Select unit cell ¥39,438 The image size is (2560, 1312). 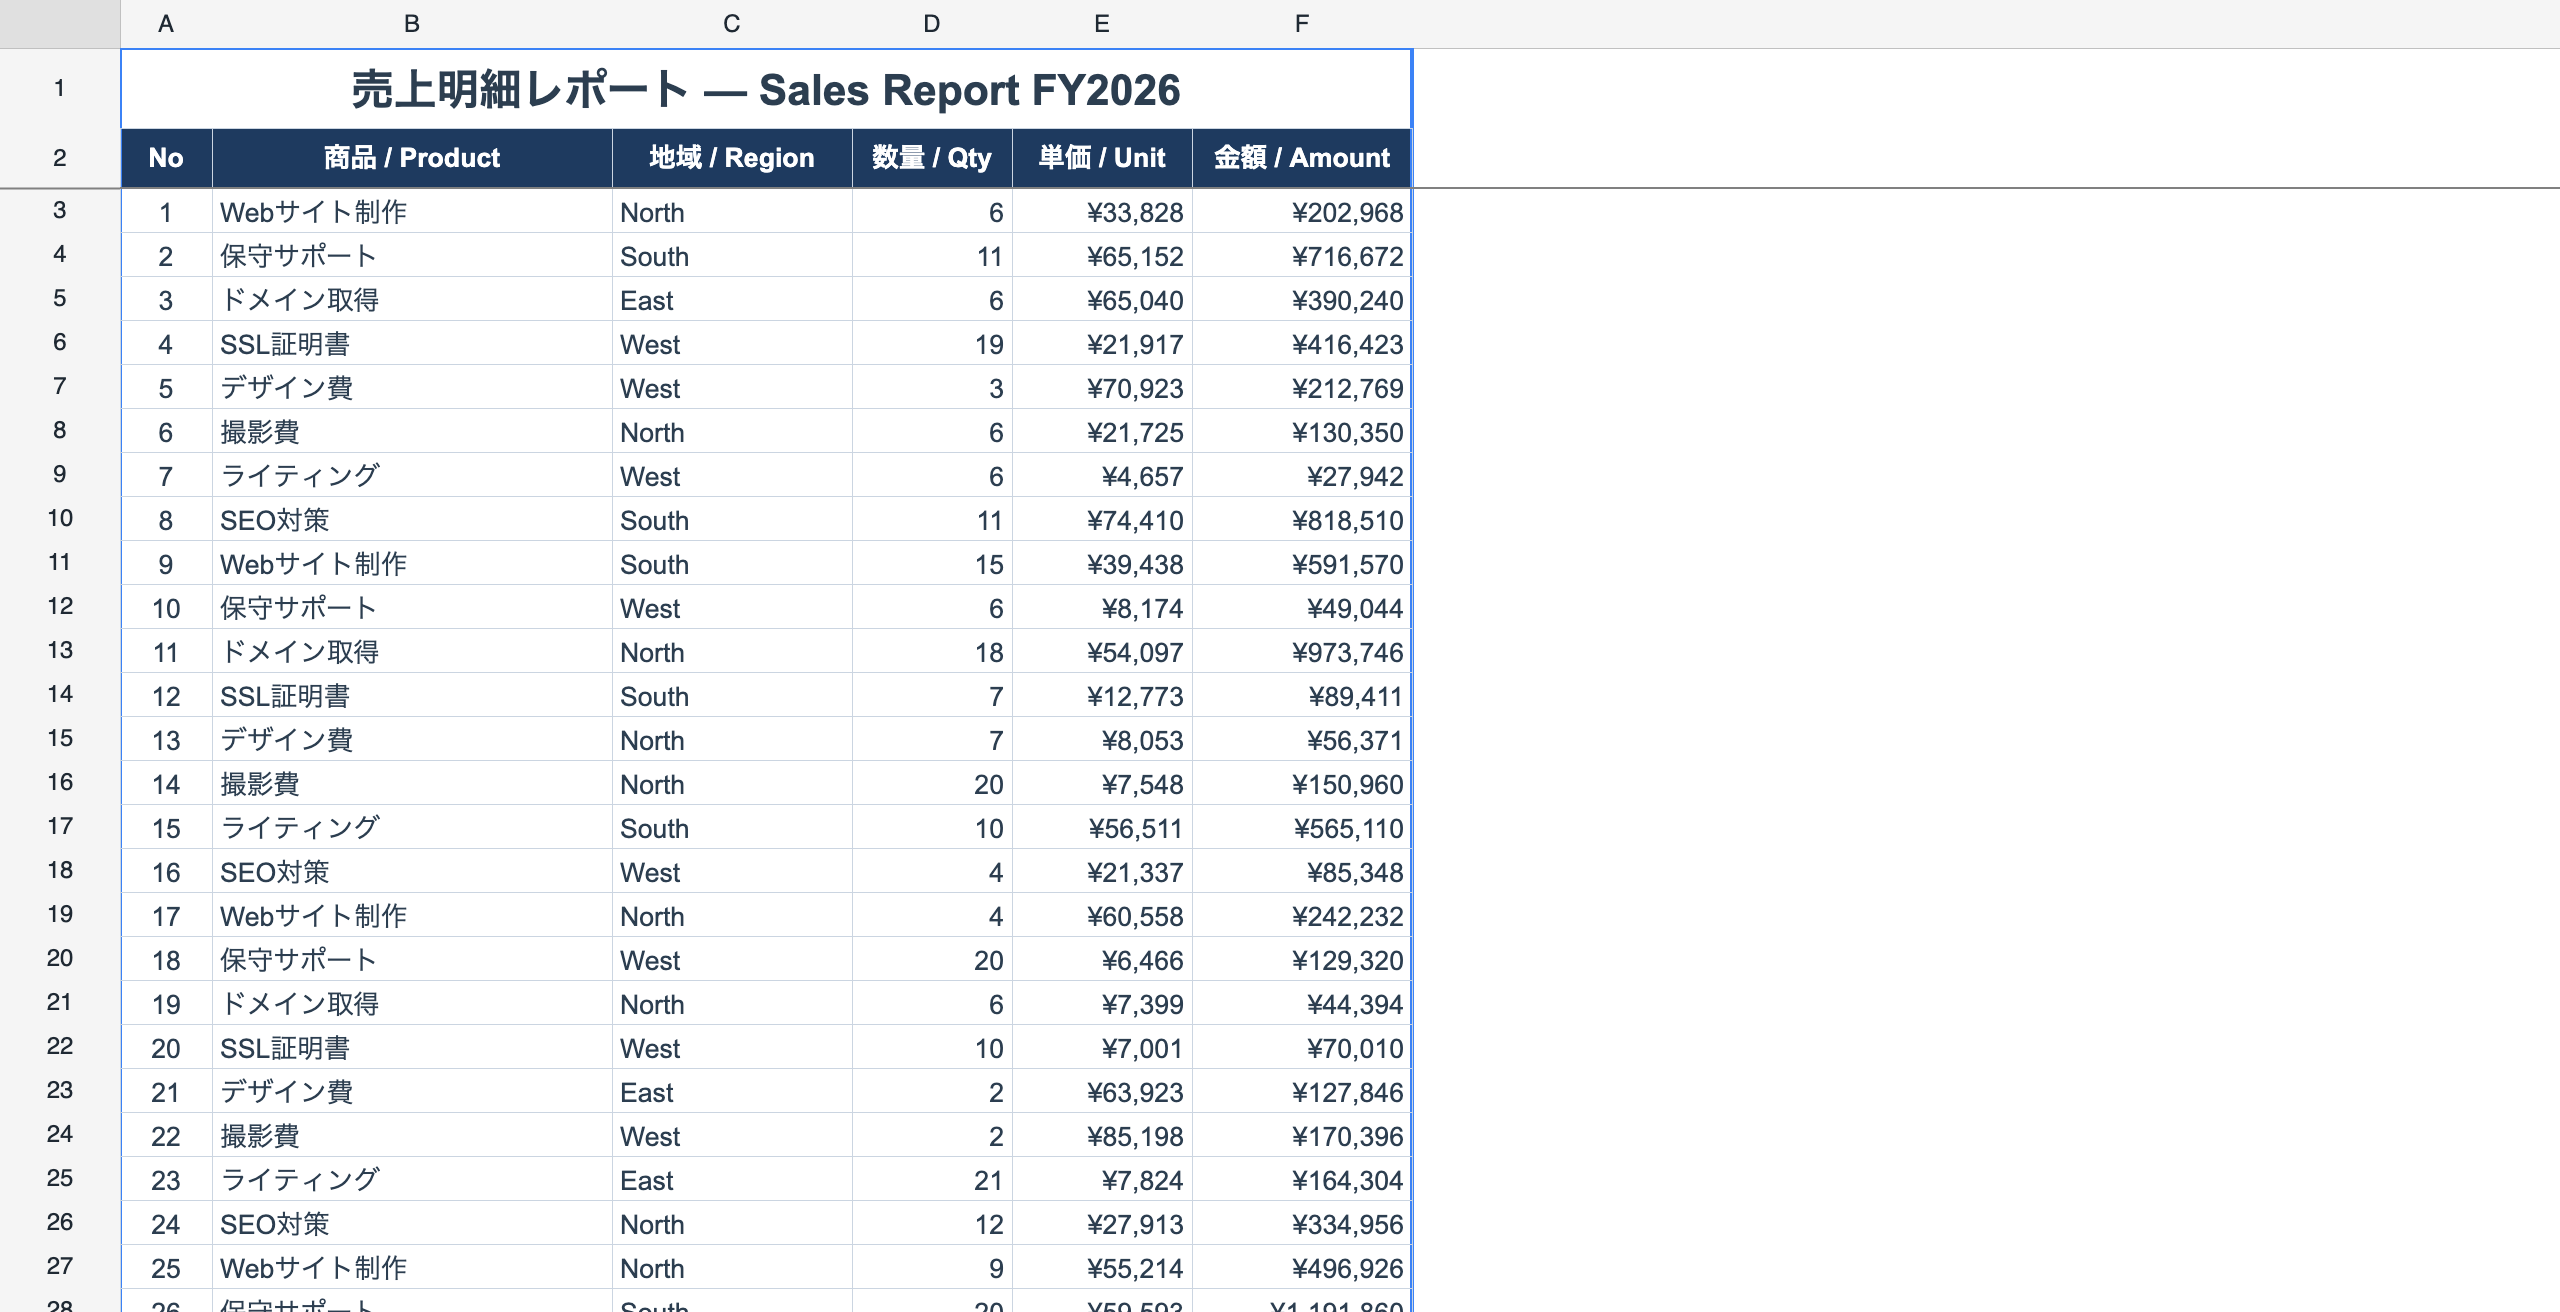(1102, 564)
